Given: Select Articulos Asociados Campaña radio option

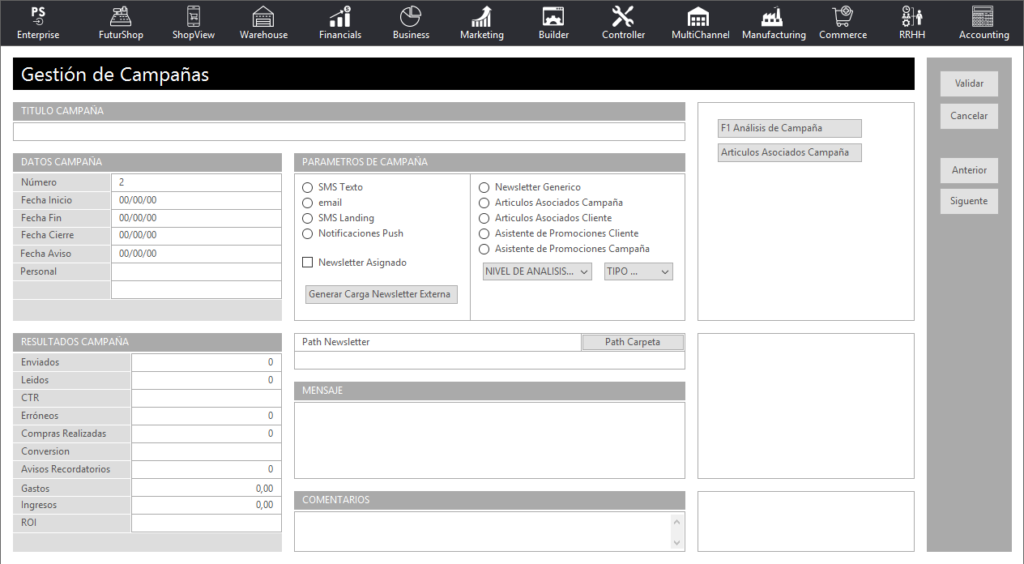Looking at the screenshot, I should coord(484,203).
